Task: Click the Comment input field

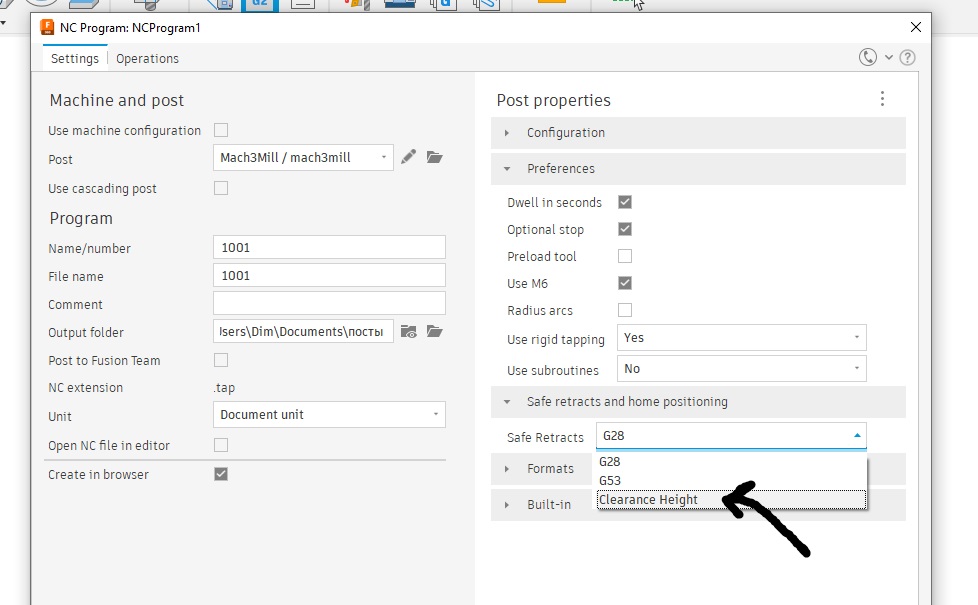Action: [329, 303]
